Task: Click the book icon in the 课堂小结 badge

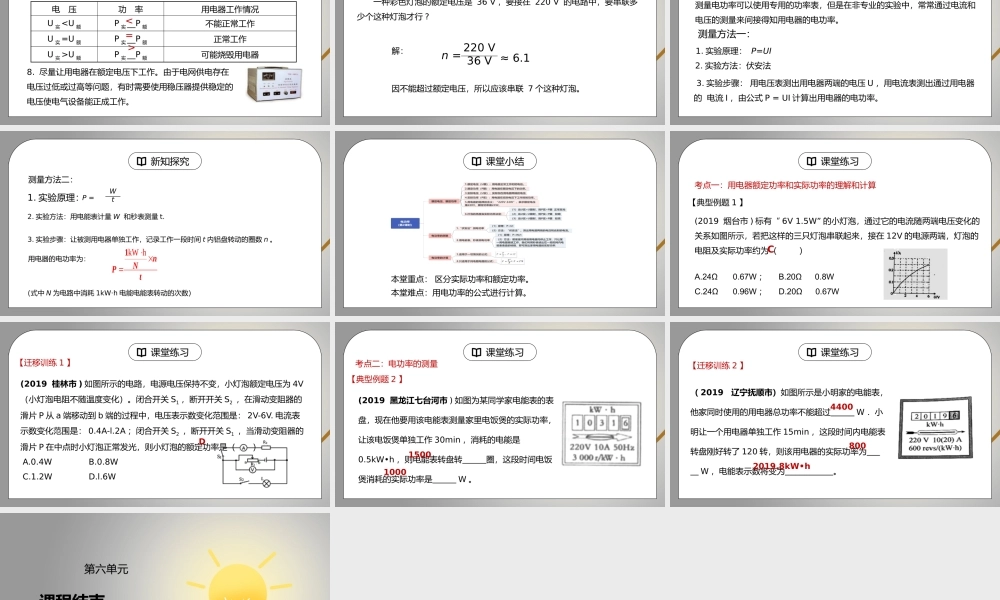Action: point(476,161)
